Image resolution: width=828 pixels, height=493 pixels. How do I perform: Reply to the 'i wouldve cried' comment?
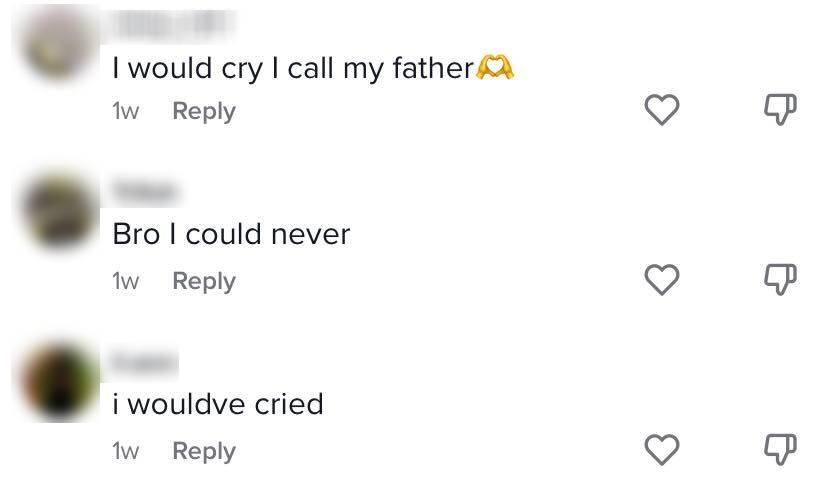point(204,451)
